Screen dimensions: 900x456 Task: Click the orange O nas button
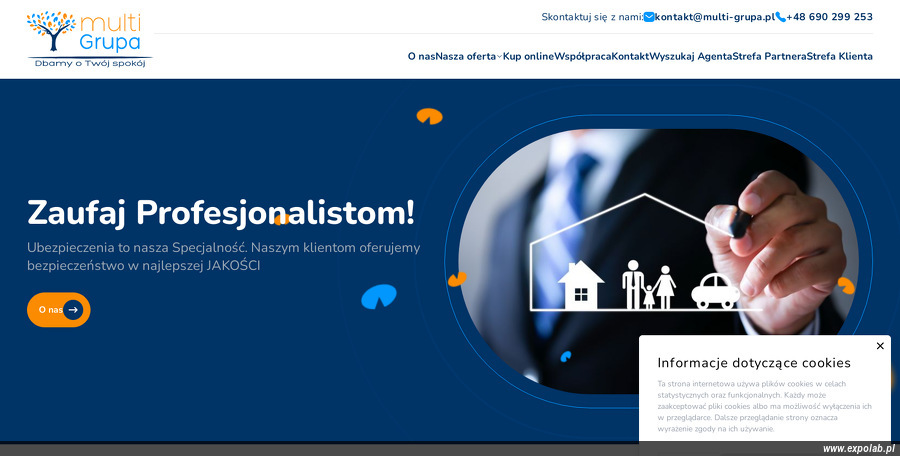[59, 310]
